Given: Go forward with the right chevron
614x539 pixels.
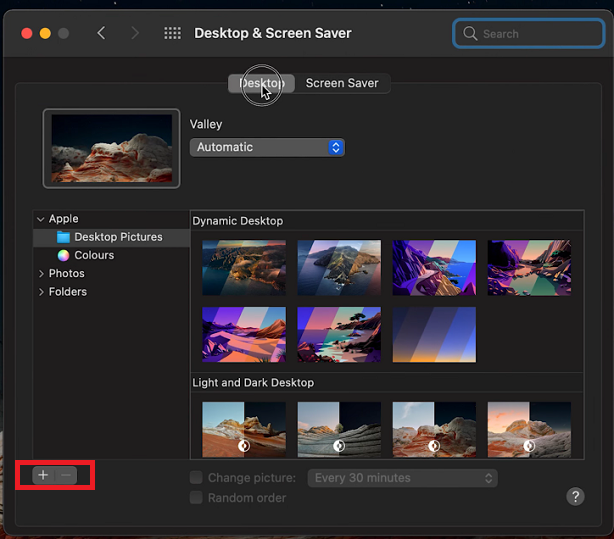Looking at the screenshot, I should 135,33.
